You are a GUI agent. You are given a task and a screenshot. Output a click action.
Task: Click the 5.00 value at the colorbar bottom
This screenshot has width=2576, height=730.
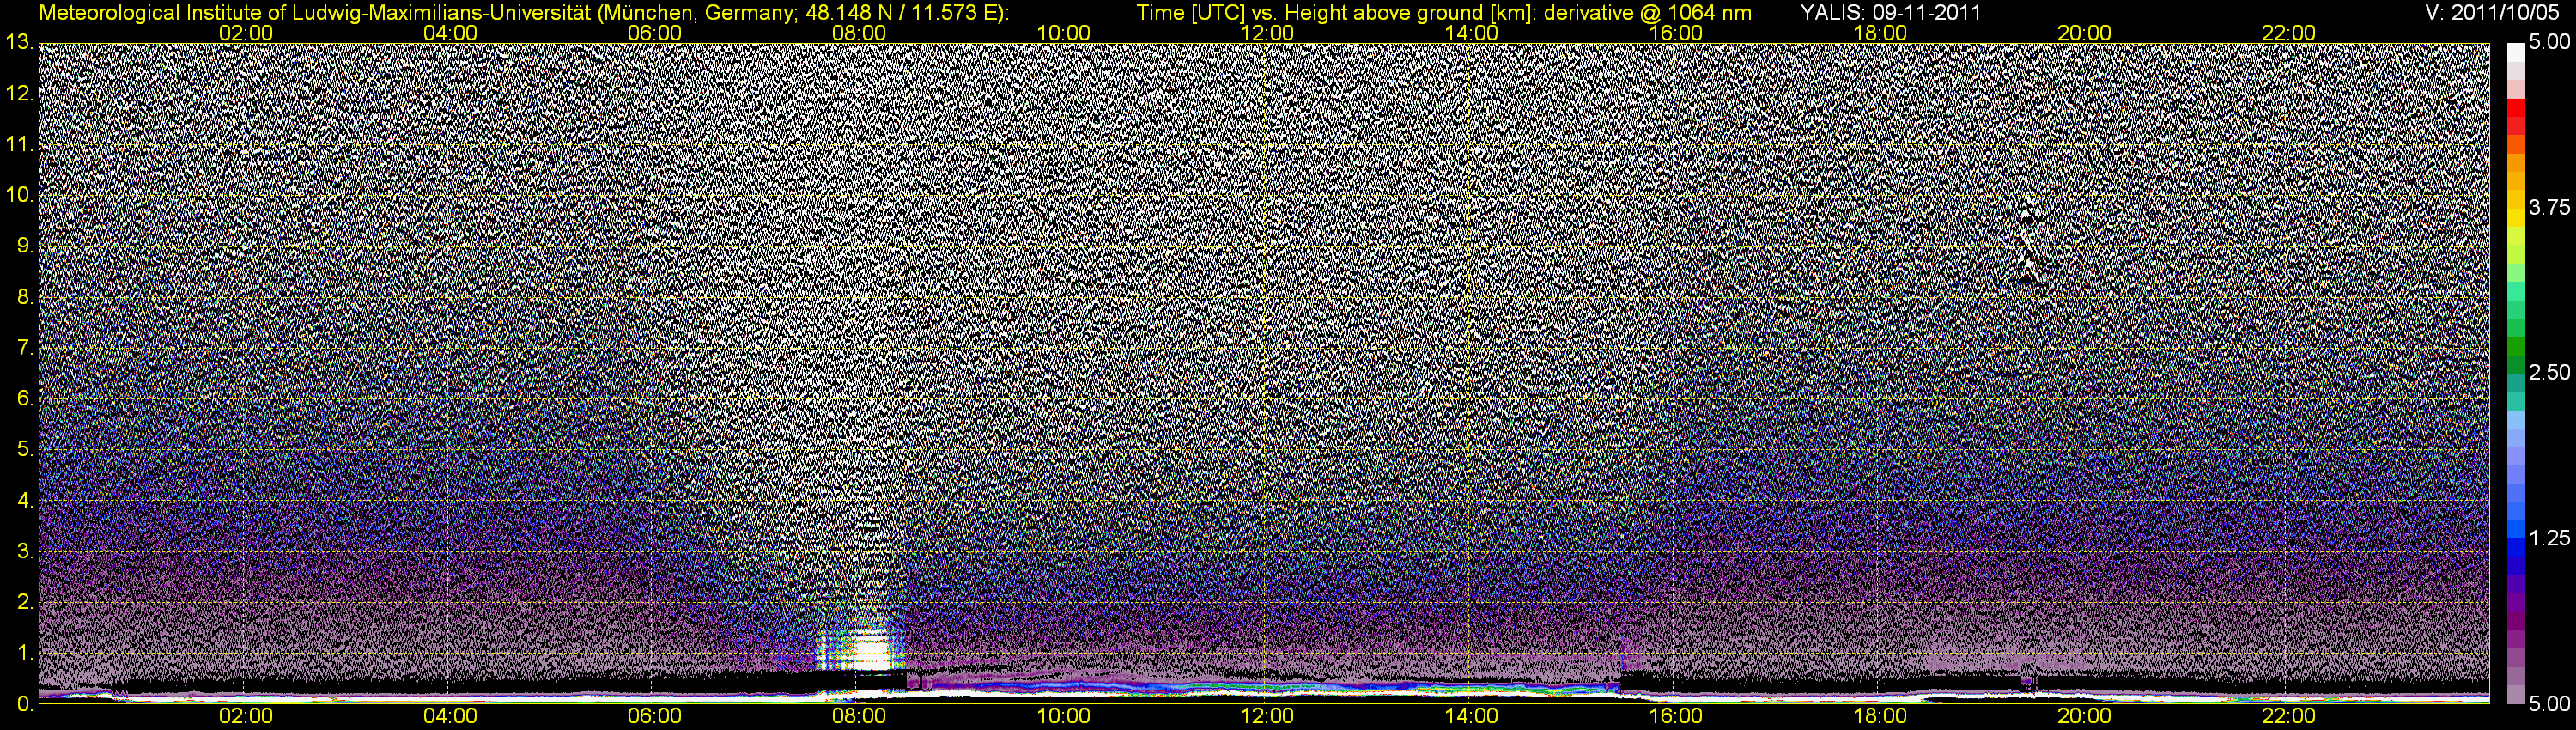click(2550, 704)
